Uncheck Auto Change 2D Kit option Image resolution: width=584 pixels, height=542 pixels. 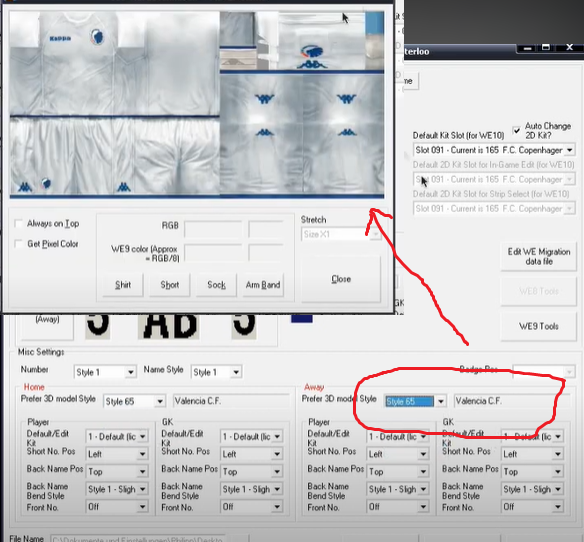516,130
